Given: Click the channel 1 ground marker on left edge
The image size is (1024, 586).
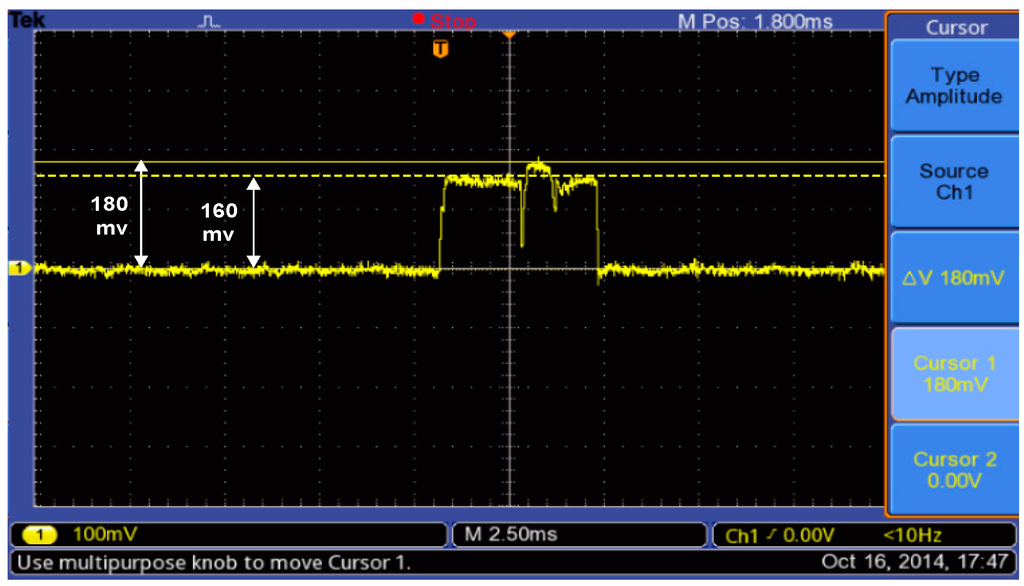Looking at the screenshot, I should pyautogui.click(x=15, y=267).
